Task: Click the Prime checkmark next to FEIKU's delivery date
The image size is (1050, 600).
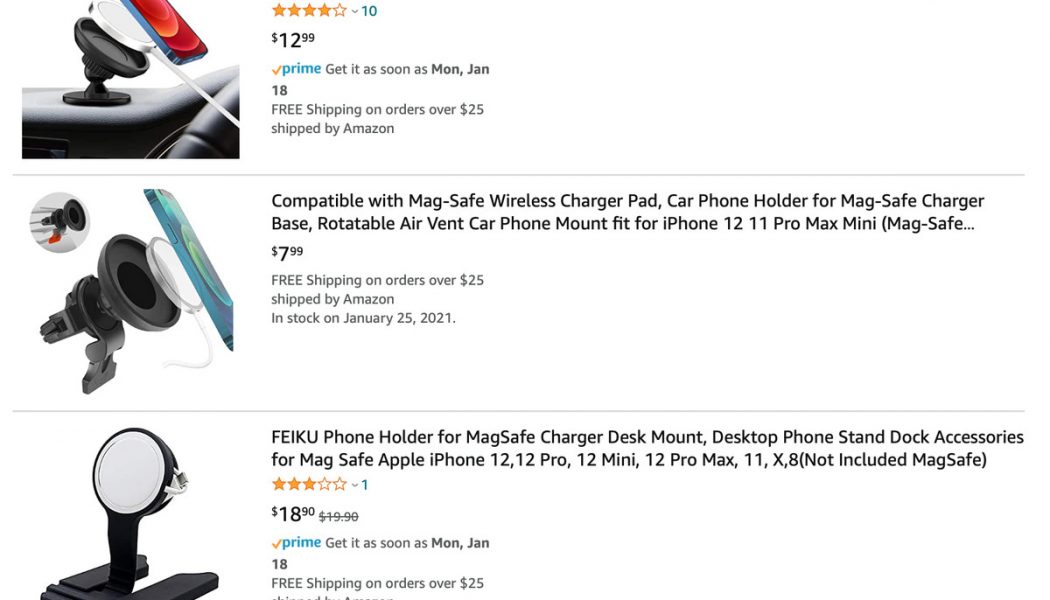Action: point(274,542)
